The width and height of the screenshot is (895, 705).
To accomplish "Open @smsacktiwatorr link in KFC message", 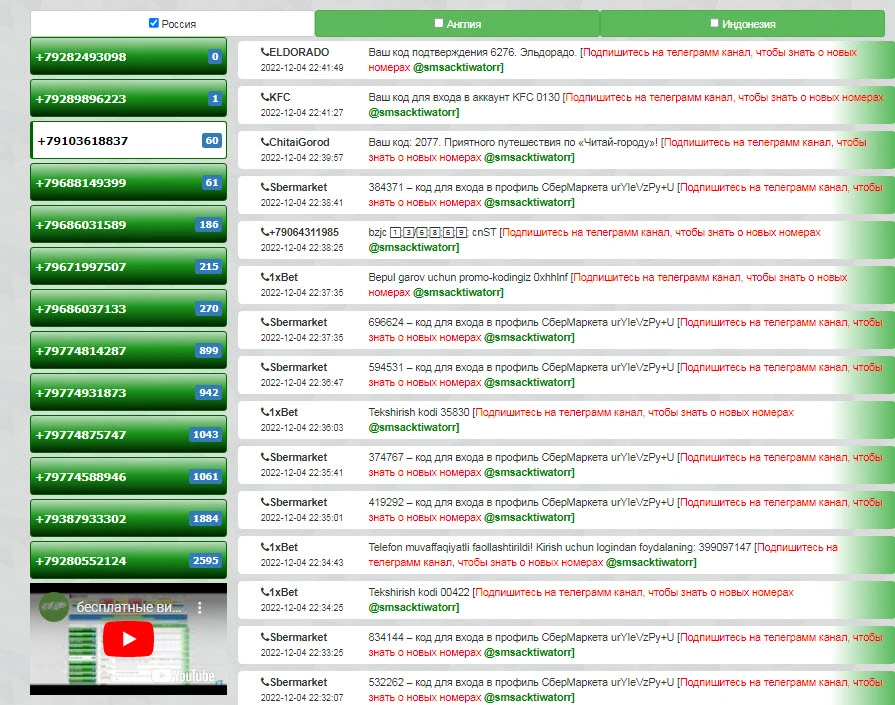I will [x=413, y=112].
